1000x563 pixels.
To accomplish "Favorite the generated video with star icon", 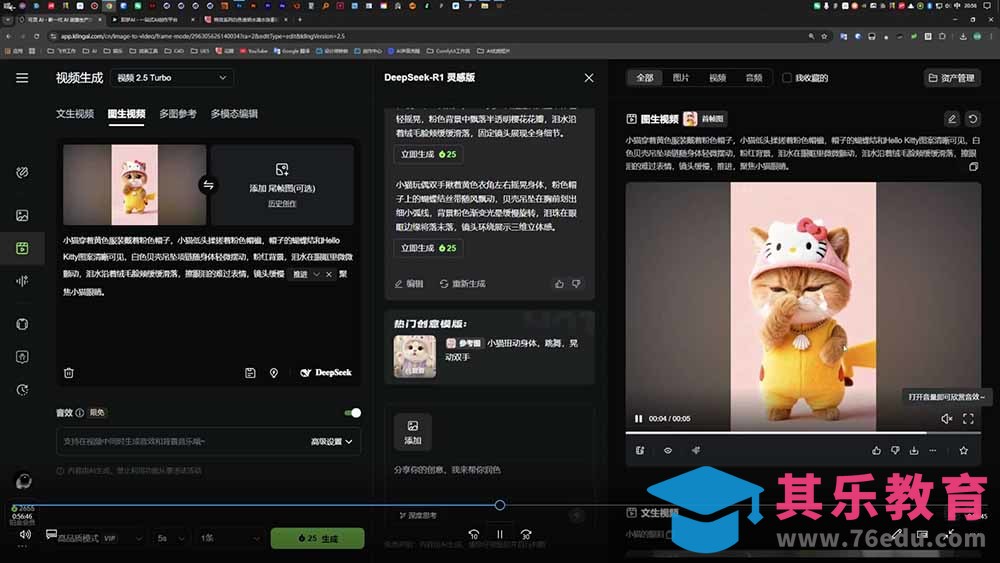I will coord(964,451).
